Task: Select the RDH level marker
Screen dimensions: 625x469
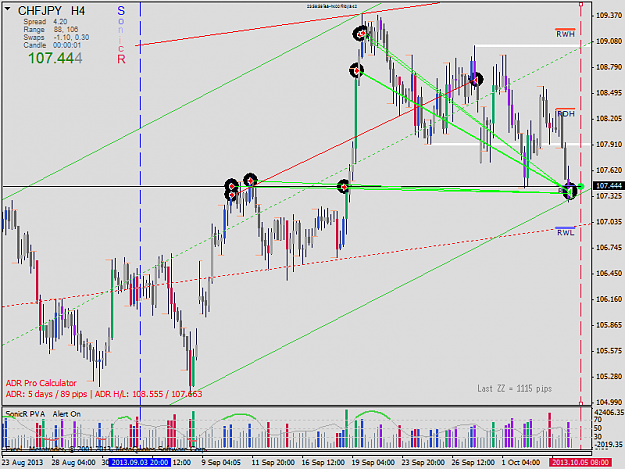Action: [565, 113]
